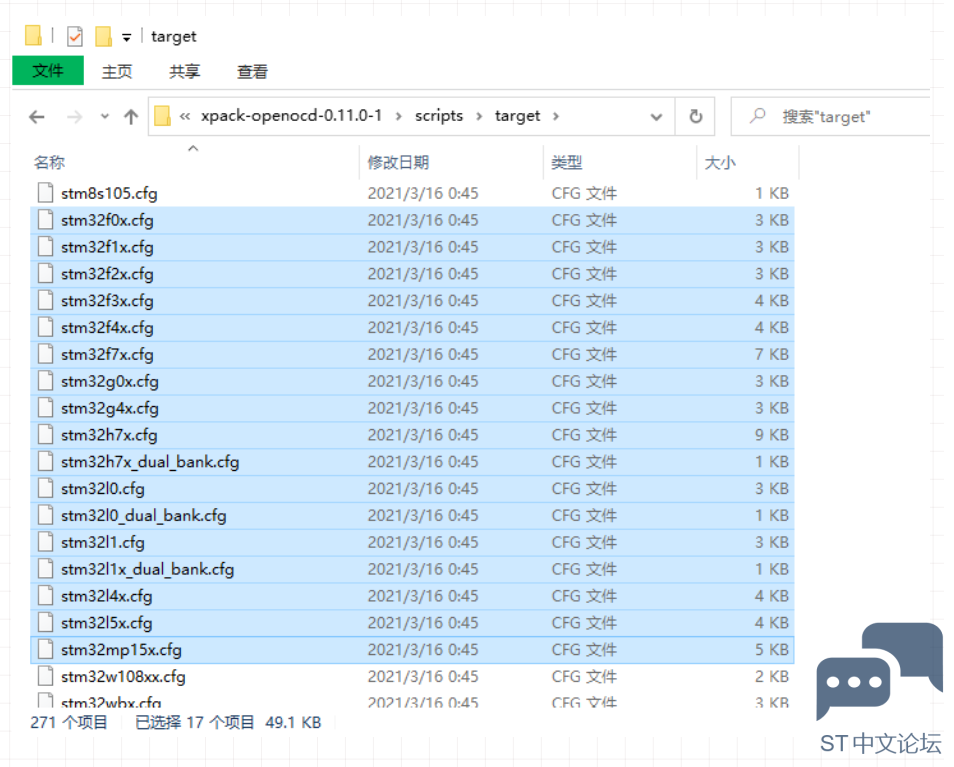Viewport: 954px width, 767px height.
Task: Go up one folder level
Action: pyautogui.click(x=131, y=116)
